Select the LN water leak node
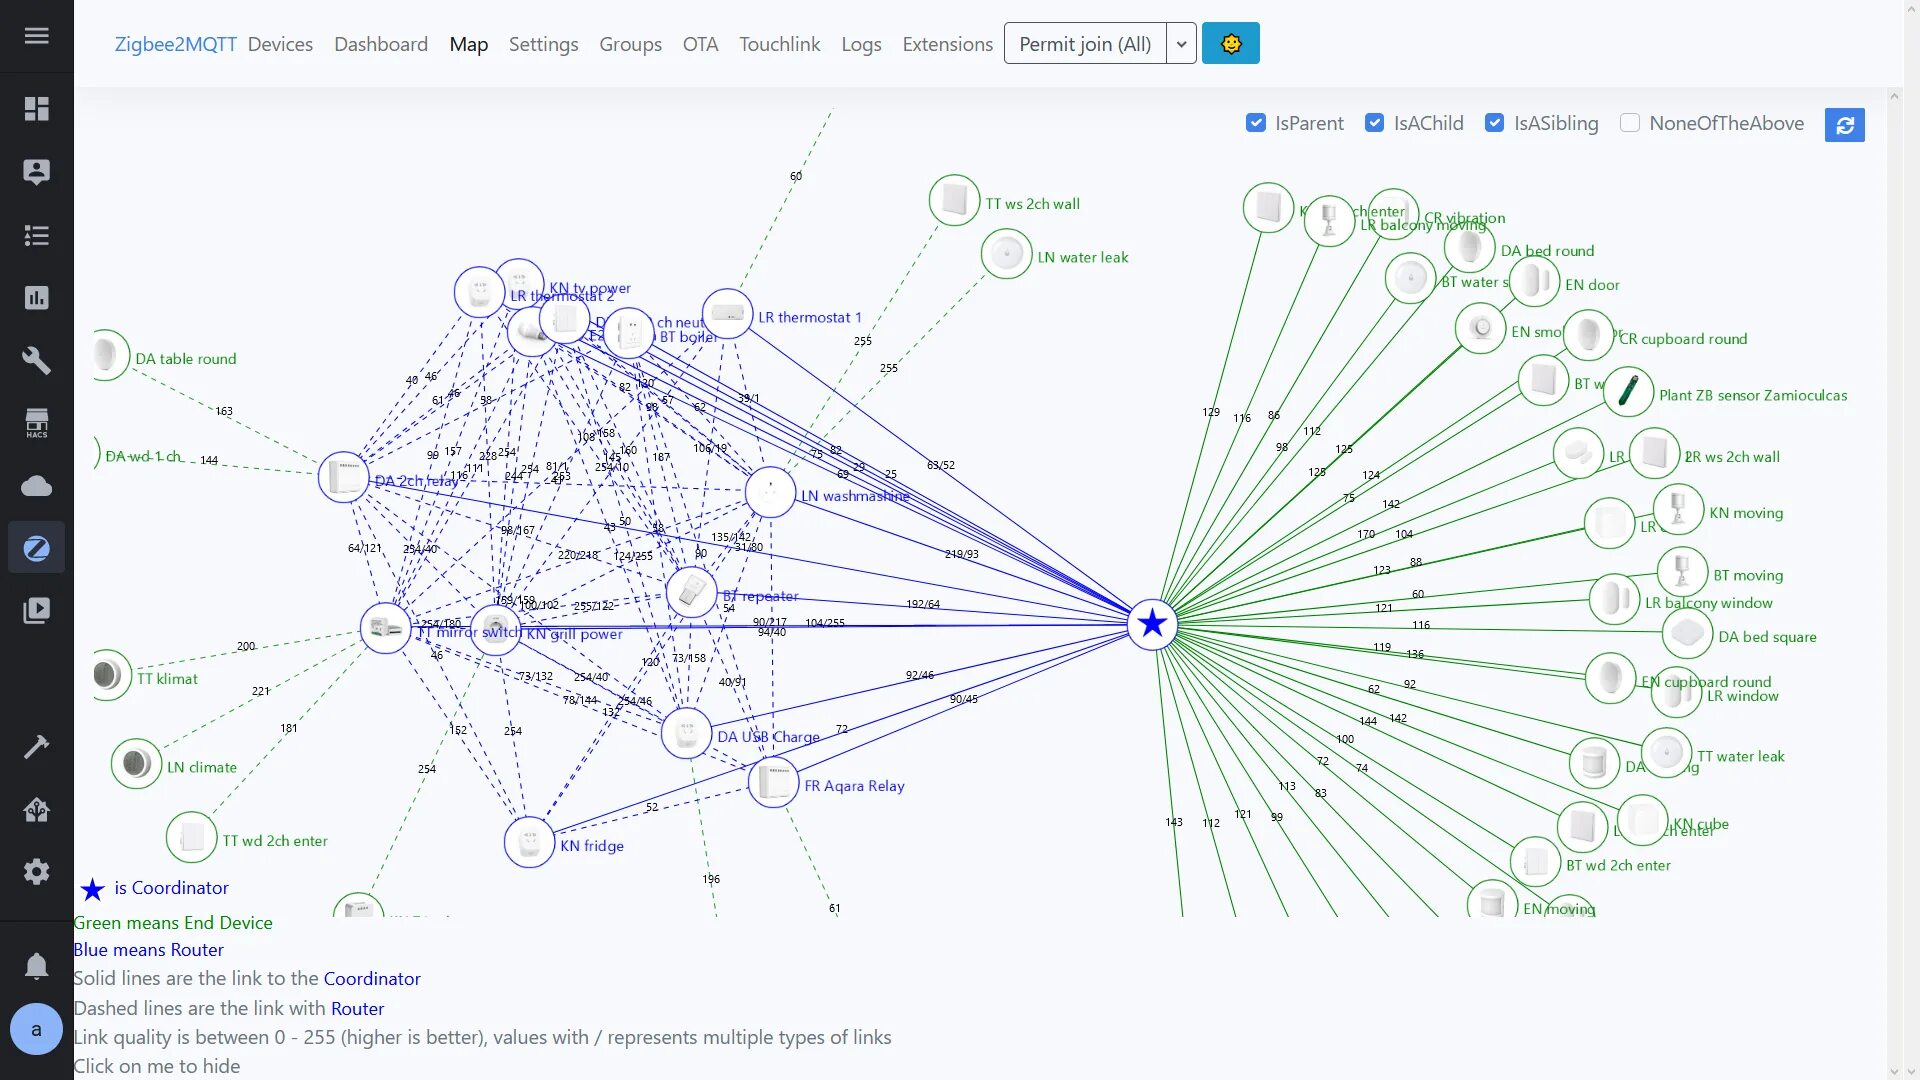Viewport: 1920px width, 1080px height. 1006,254
